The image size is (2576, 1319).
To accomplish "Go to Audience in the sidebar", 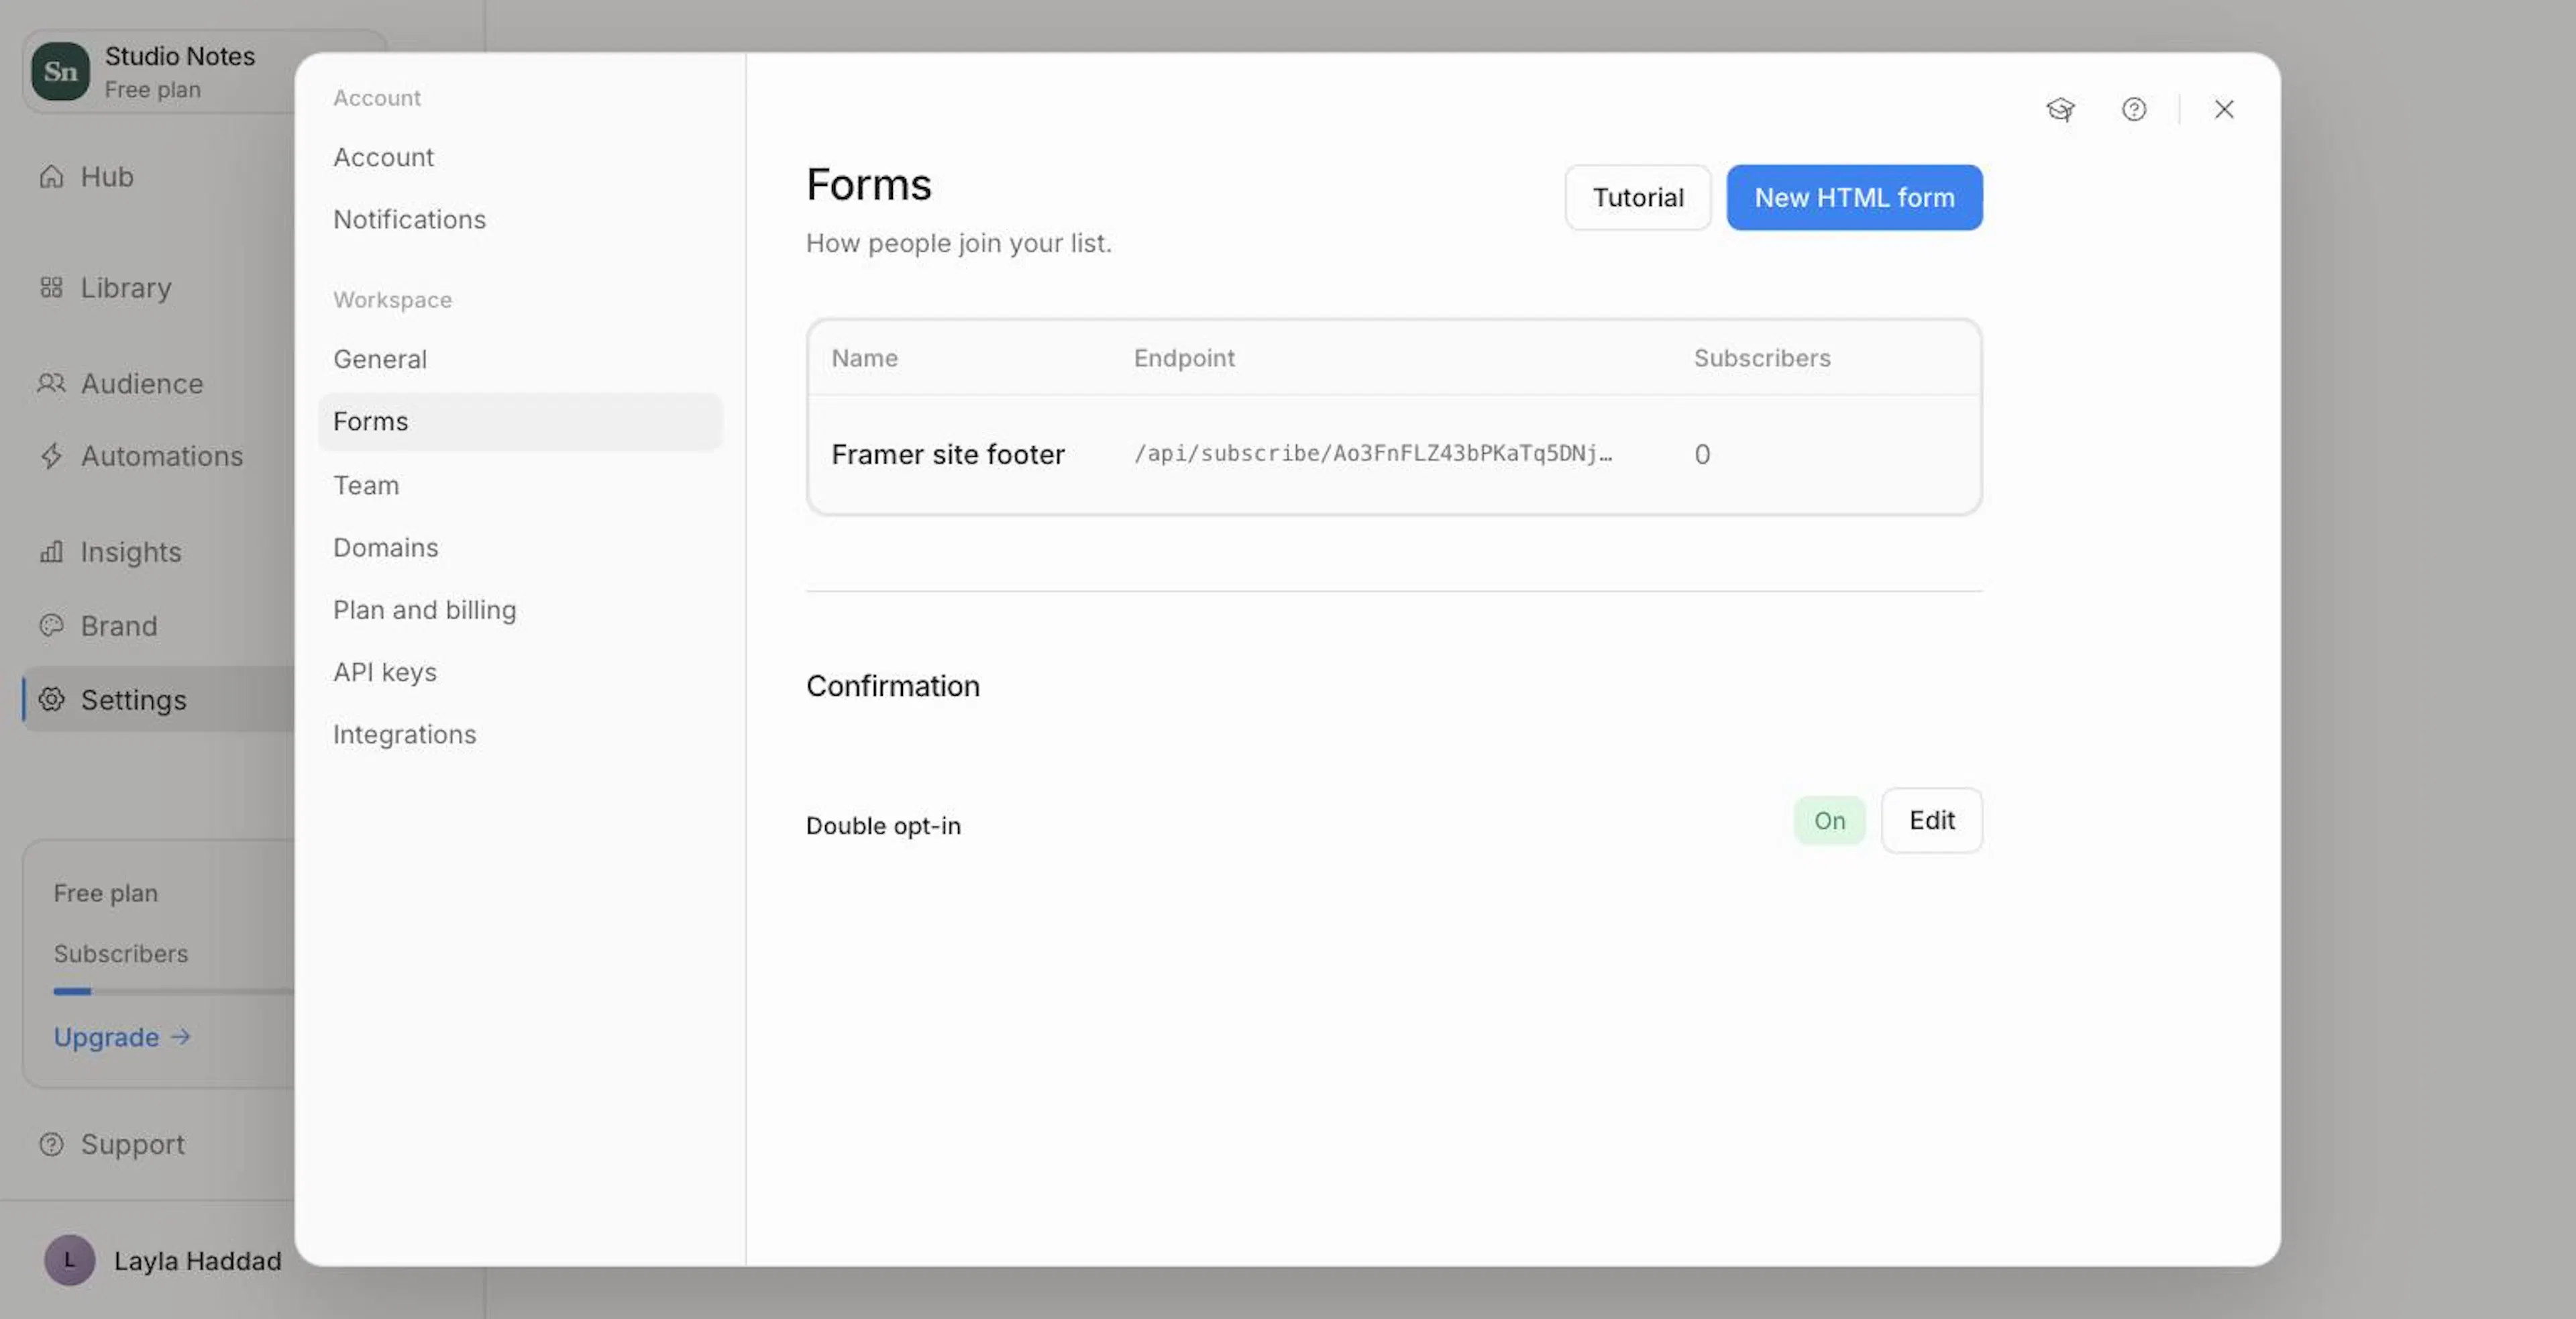I will (142, 383).
